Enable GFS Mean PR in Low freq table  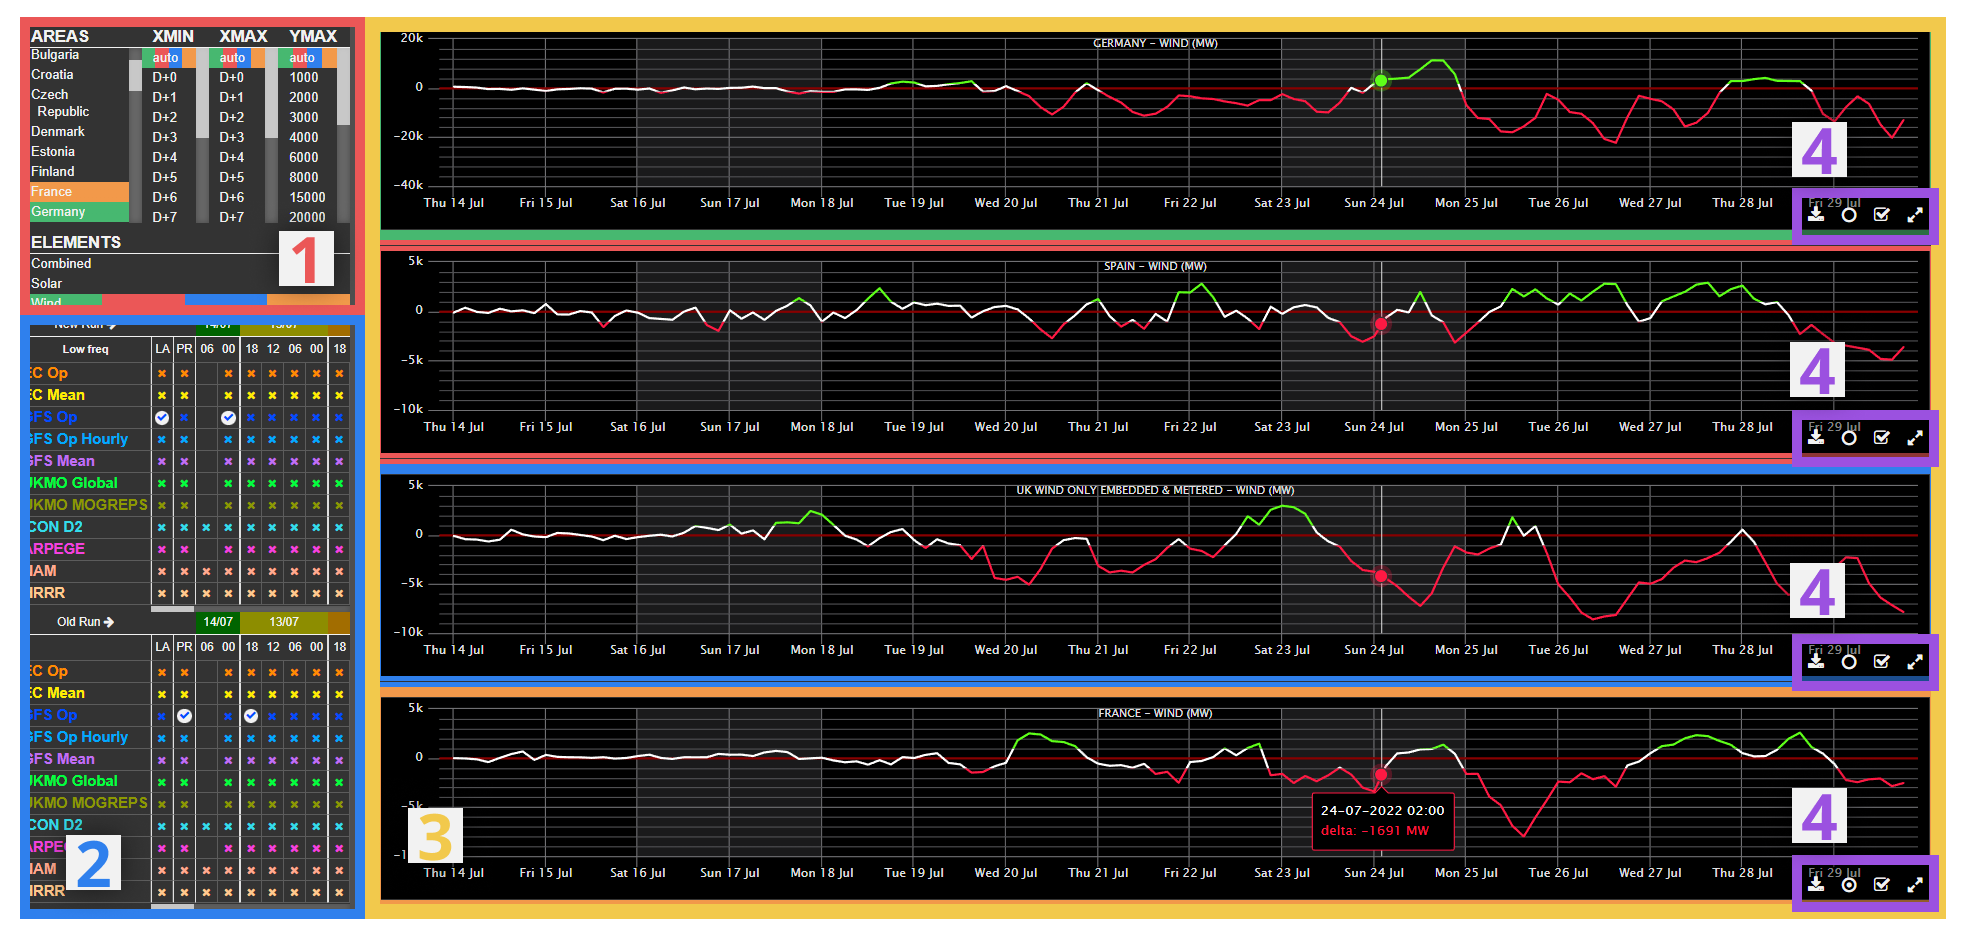(184, 461)
